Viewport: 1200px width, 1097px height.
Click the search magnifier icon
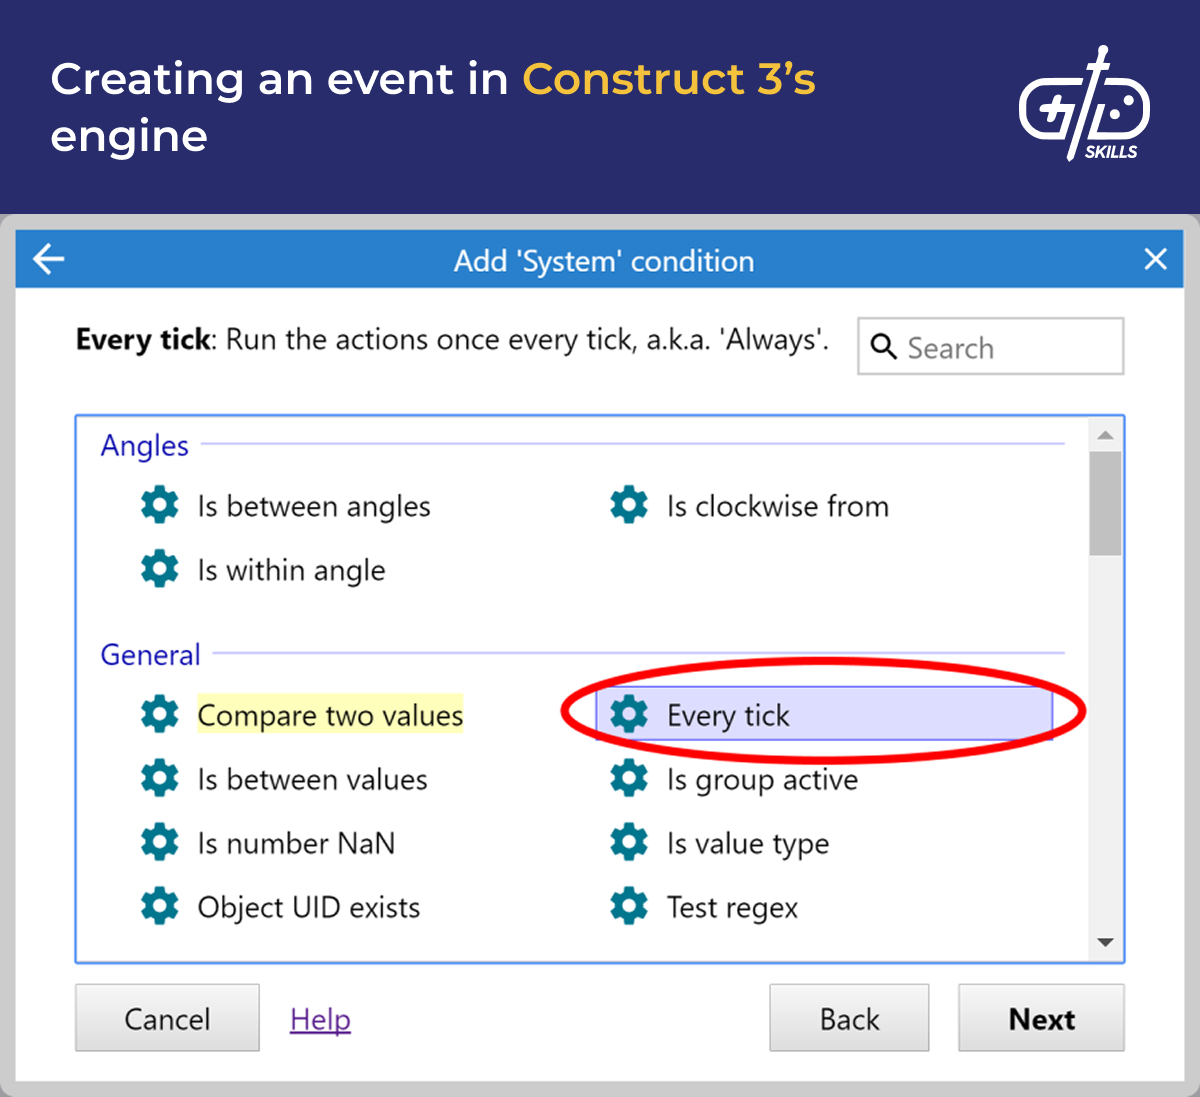(884, 347)
